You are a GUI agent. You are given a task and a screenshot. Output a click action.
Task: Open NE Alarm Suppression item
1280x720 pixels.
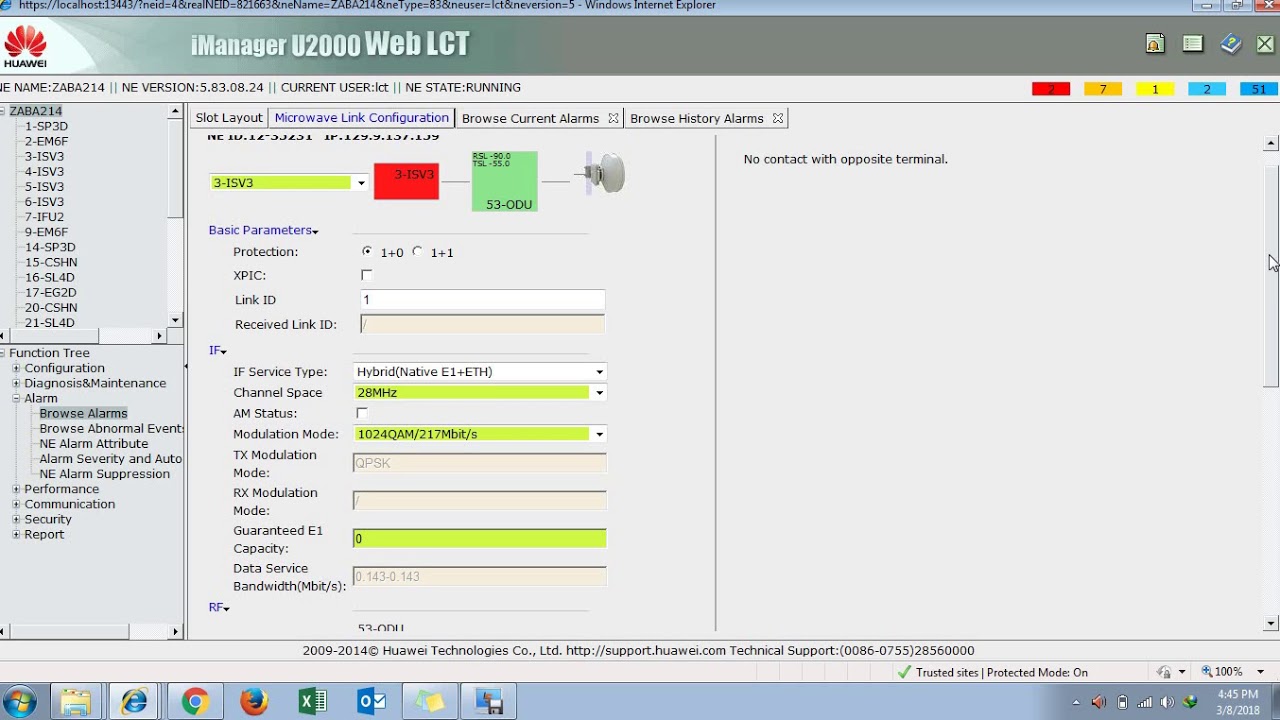[x=105, y=474]
